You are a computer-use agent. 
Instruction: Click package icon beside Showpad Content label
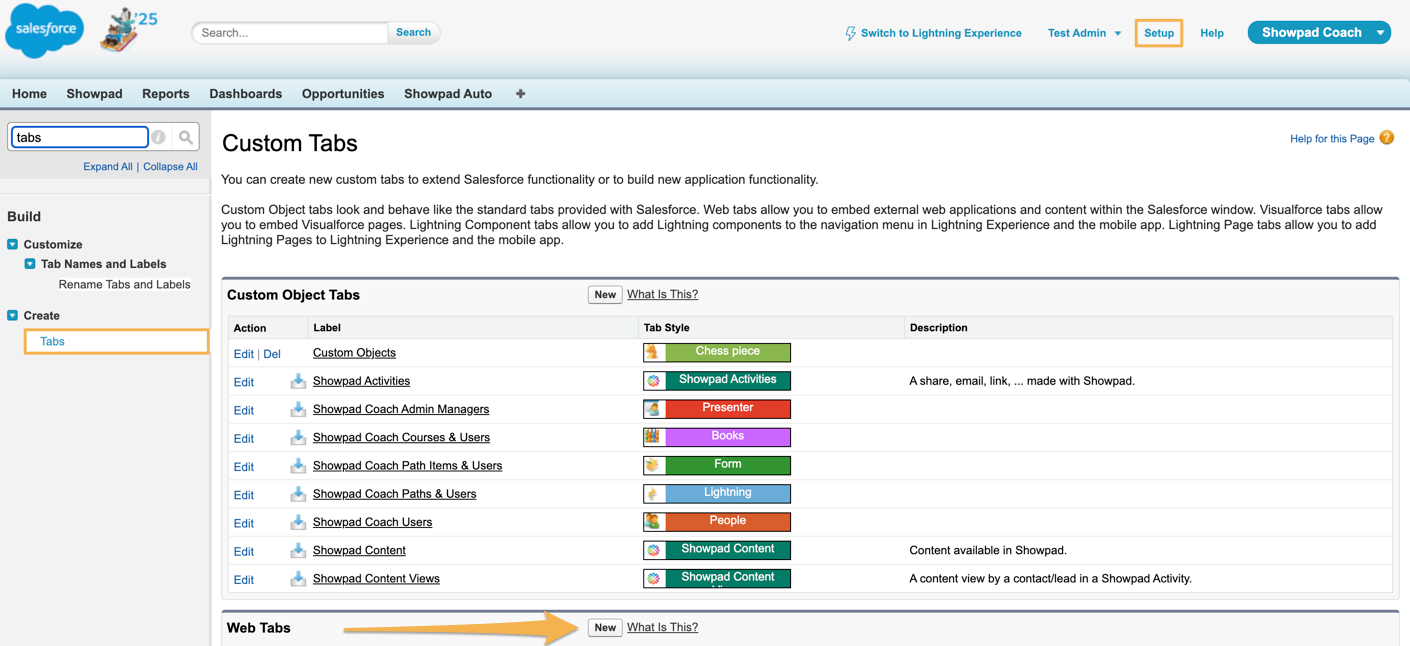tap(298, 550)
